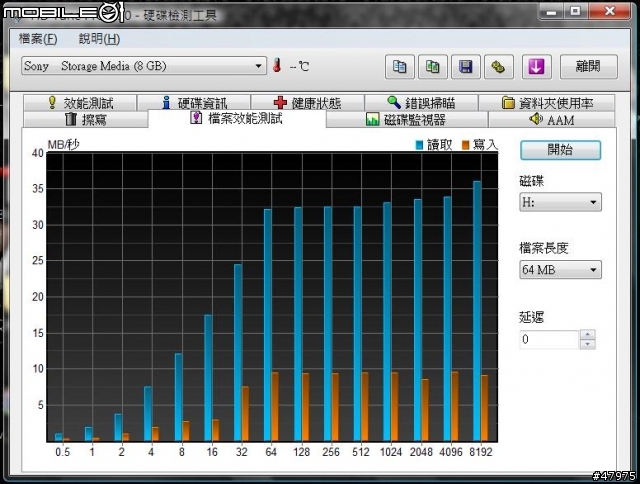Screen dimensions: 640x484
Task: Click the copy screenshot to clipboard icon
Action: (433, 67)
